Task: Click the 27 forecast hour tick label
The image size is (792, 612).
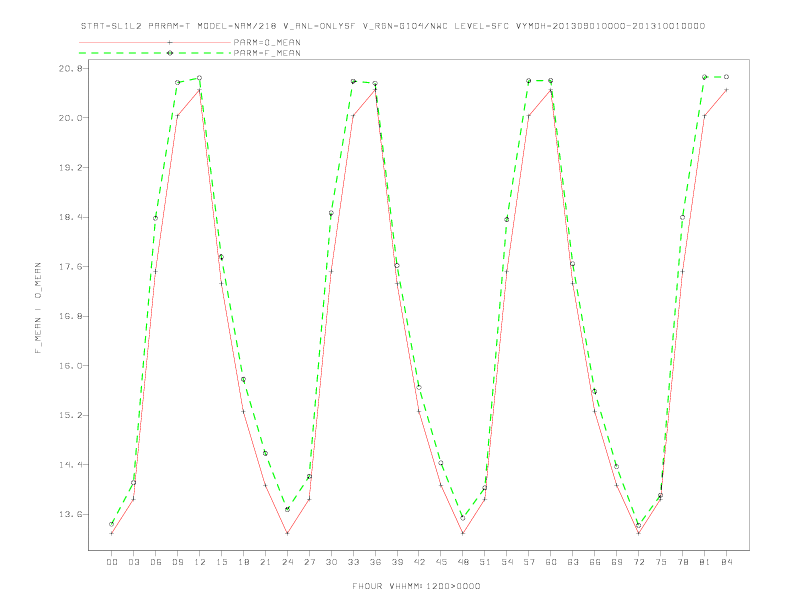Action: [309, 562]
